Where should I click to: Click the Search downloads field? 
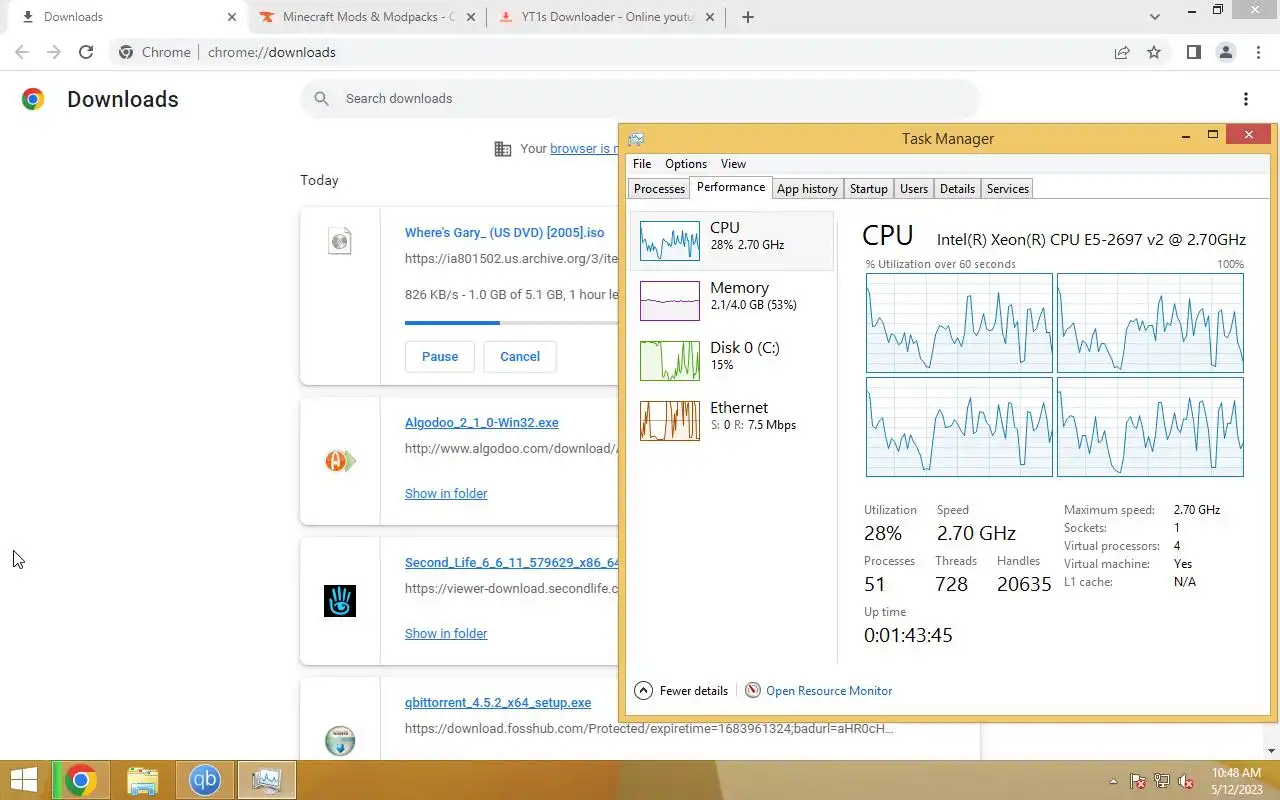(x=640, y=98)
